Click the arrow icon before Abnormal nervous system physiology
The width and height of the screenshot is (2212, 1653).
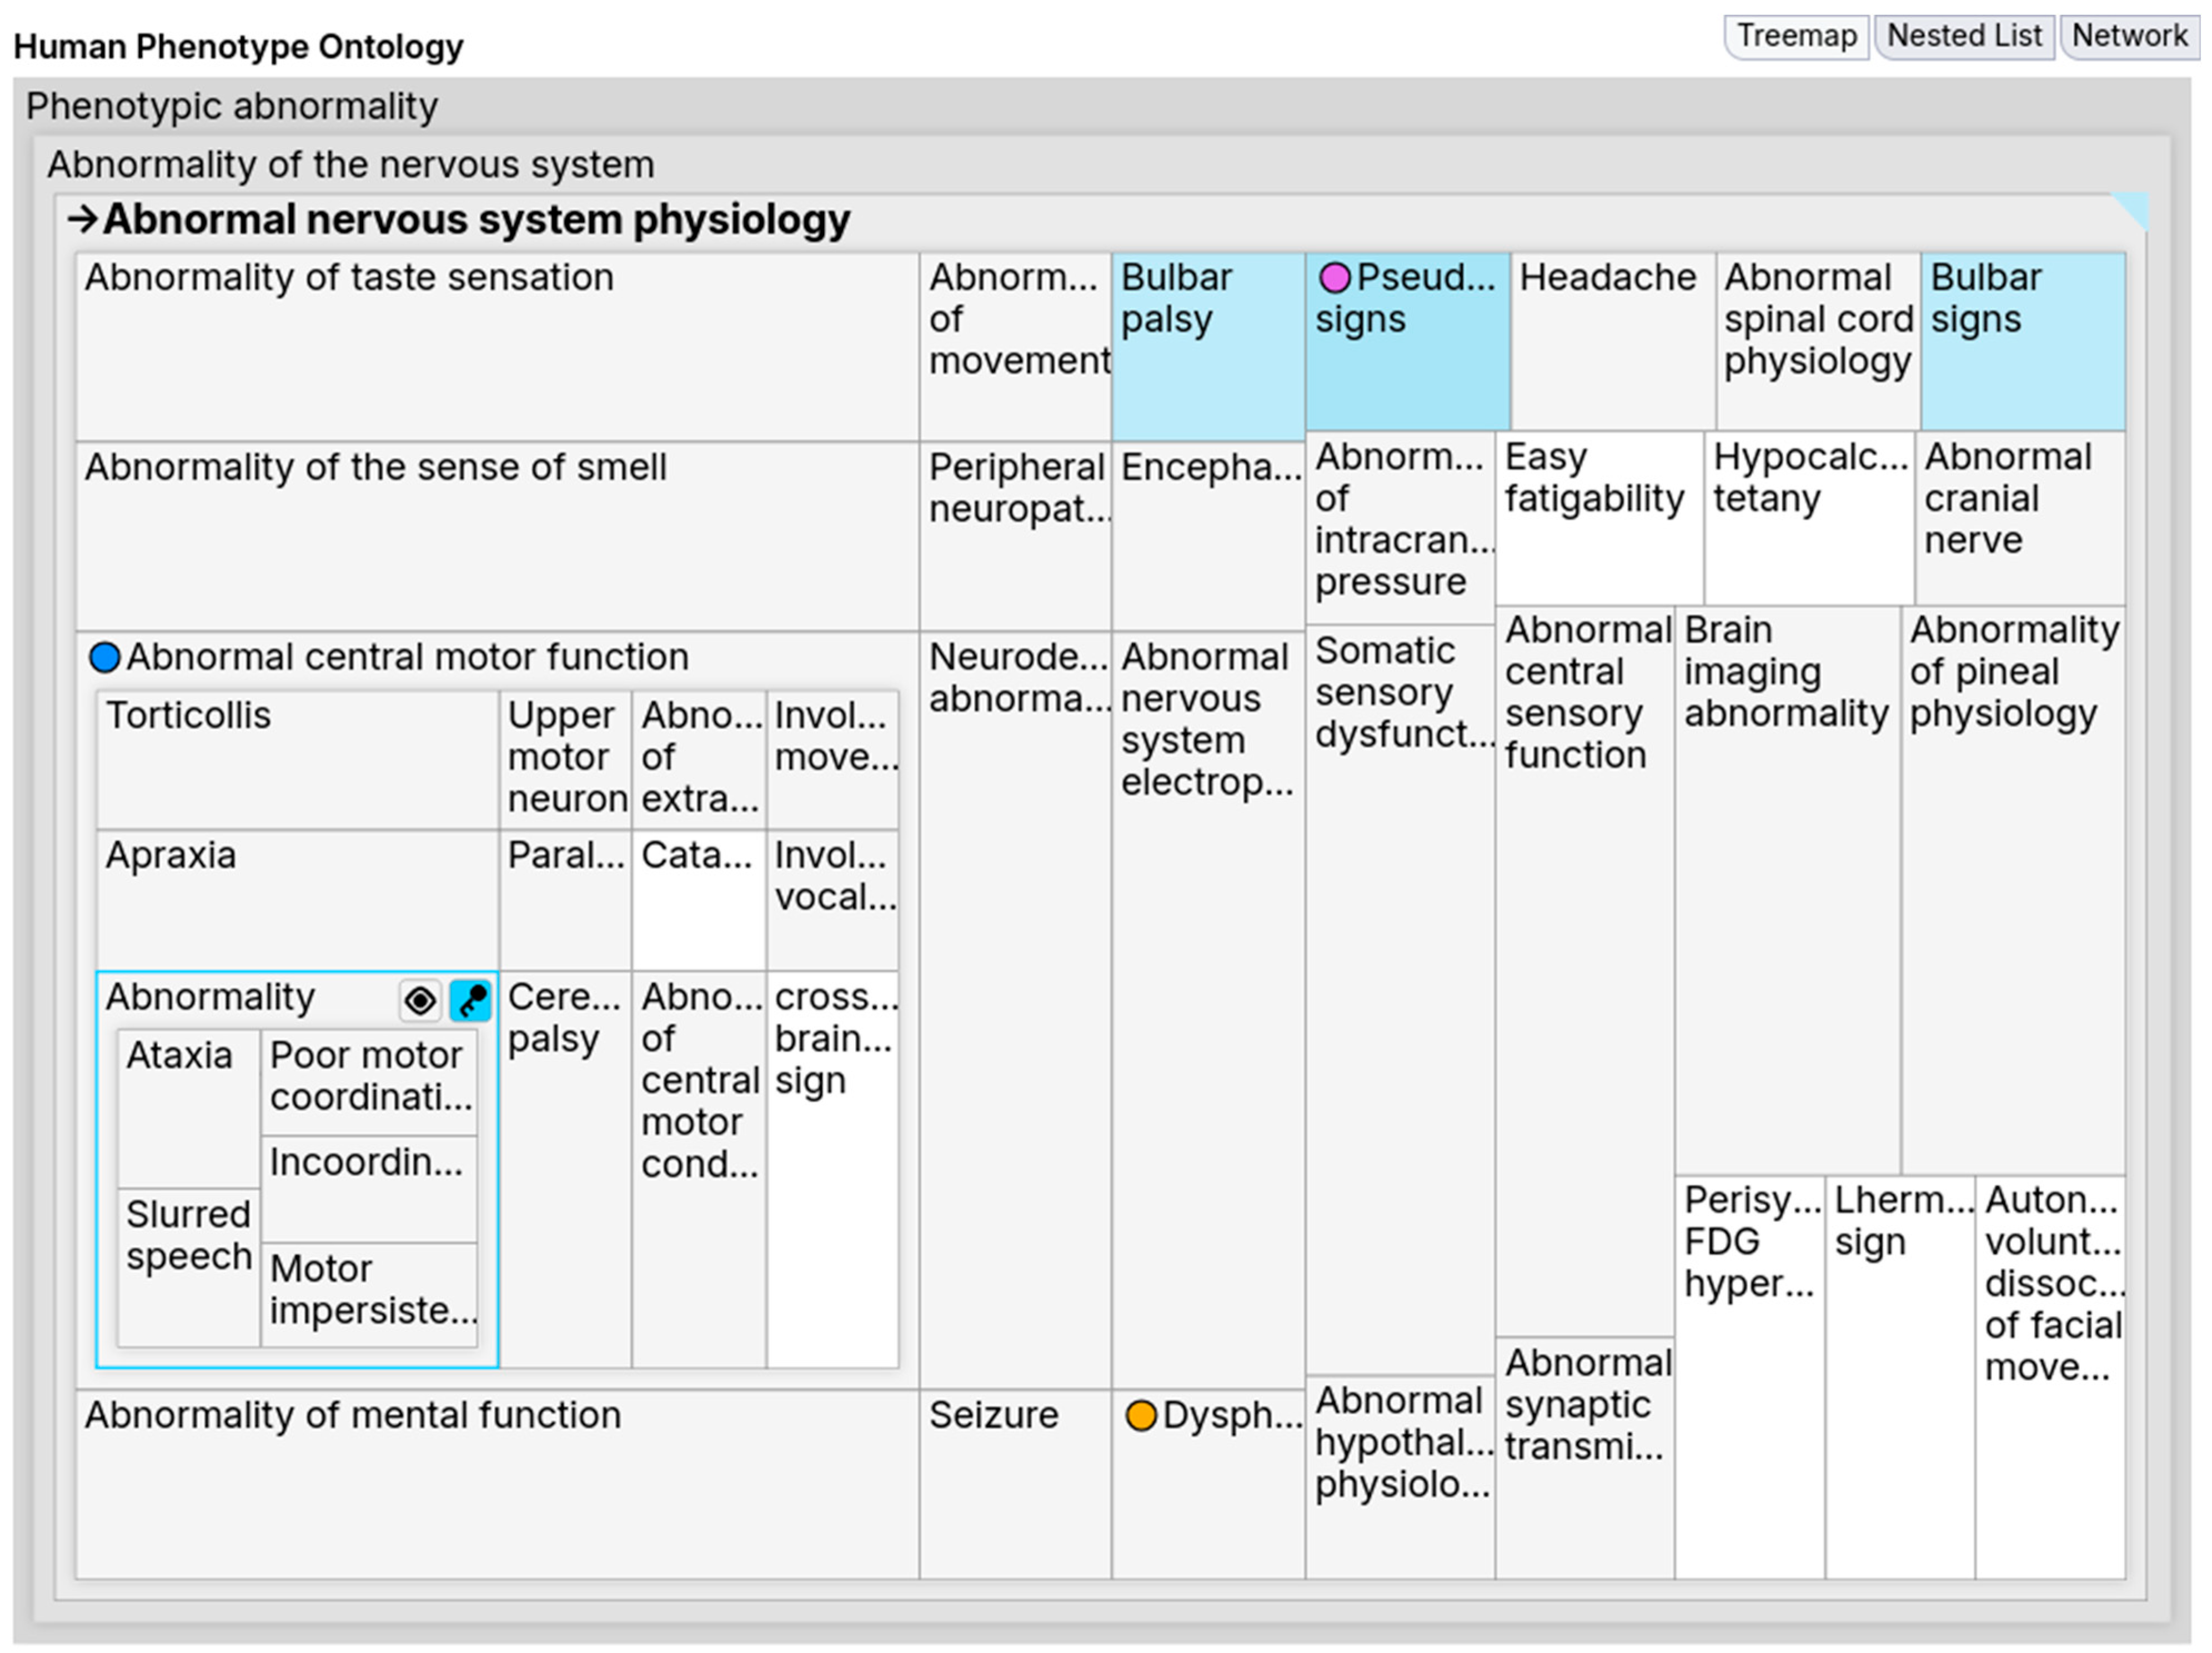(82, 219)
